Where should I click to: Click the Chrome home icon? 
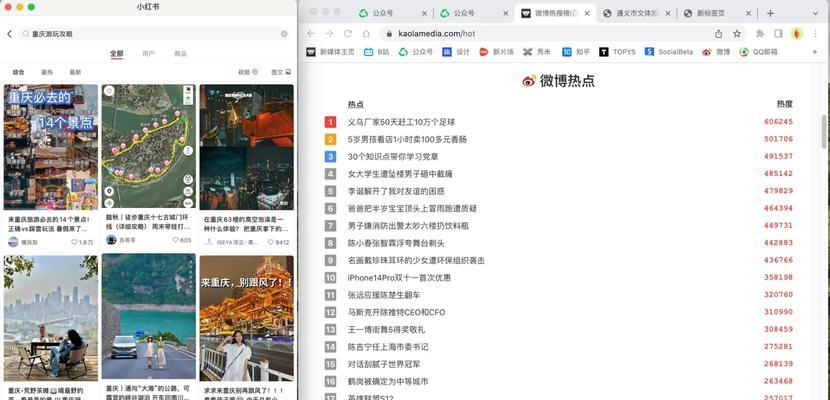366,34
